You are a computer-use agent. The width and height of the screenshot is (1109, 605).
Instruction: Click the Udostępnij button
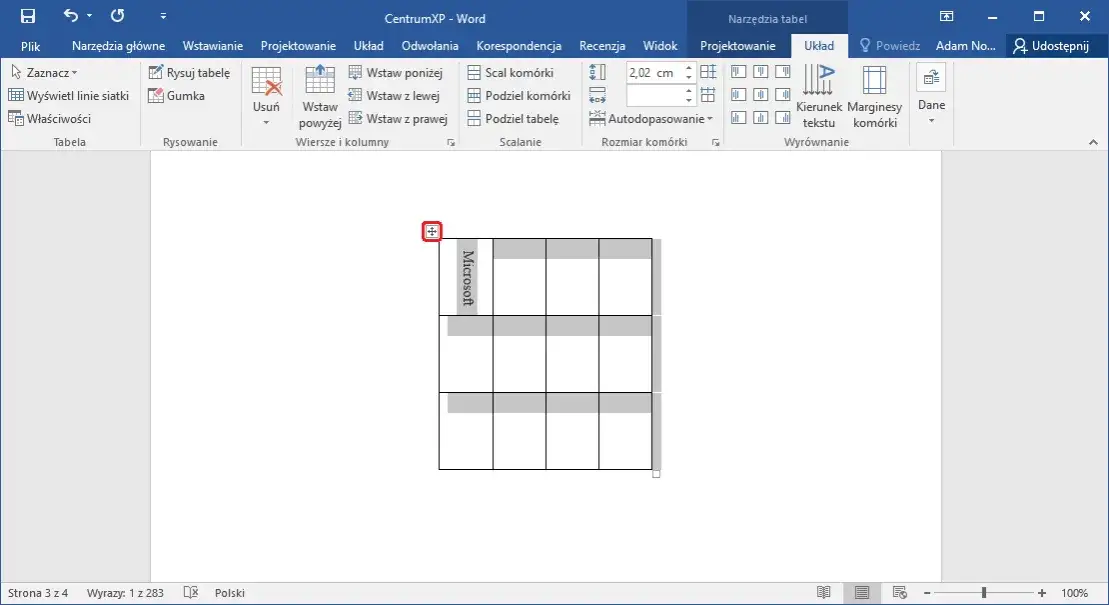1055,45
